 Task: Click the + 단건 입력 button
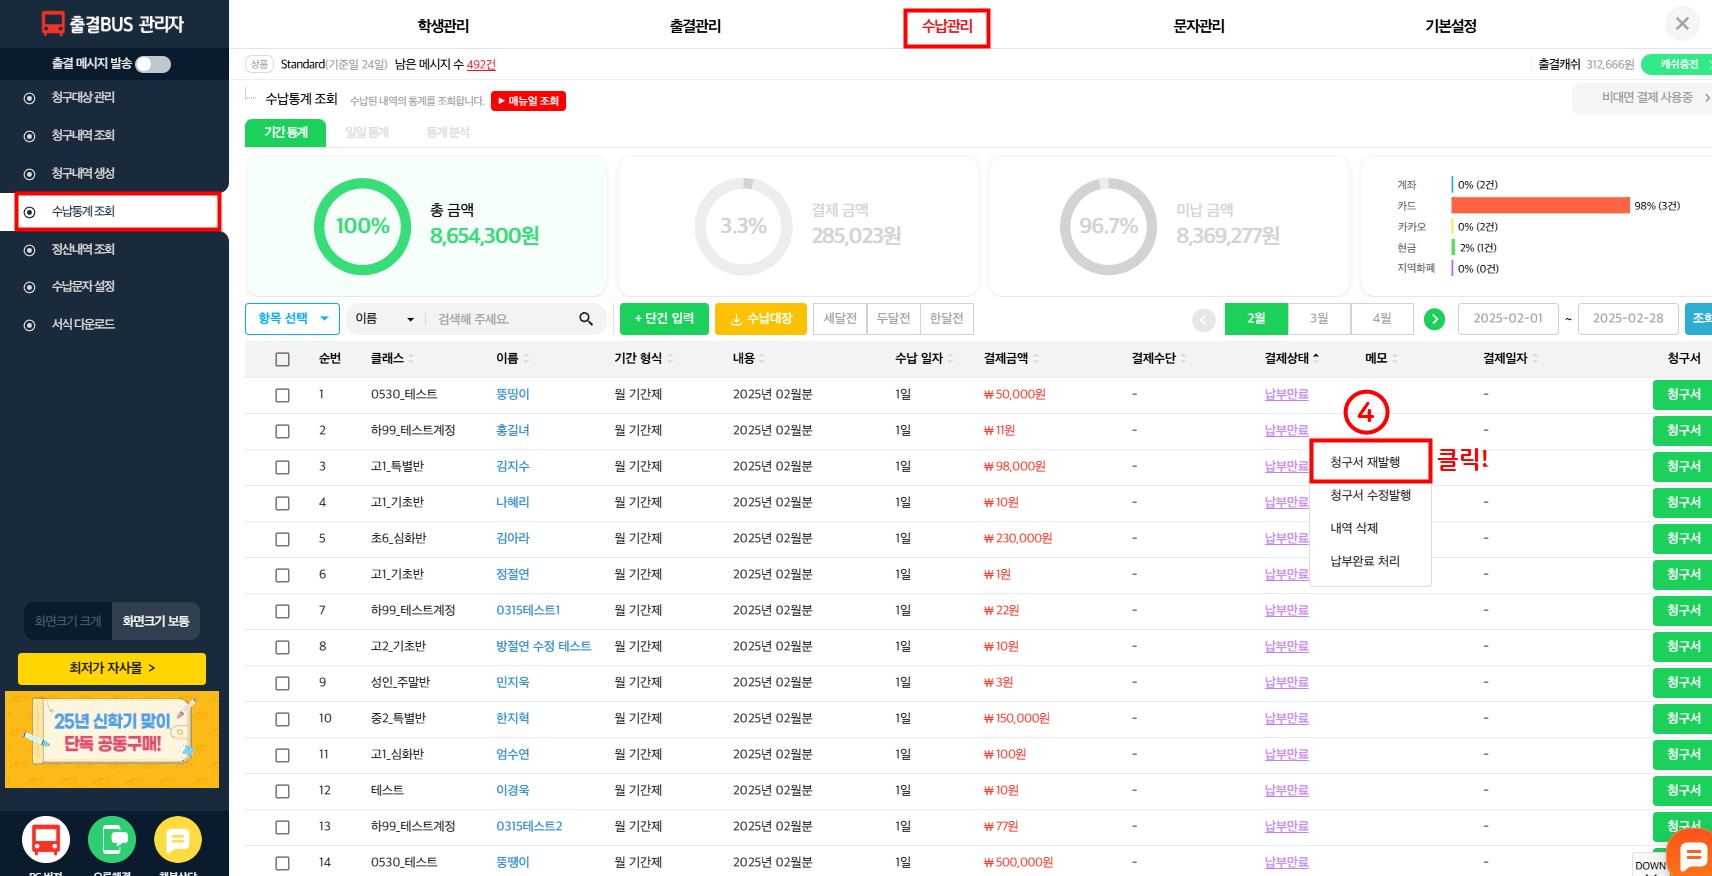pyautogui.click(x=664, y=319)
